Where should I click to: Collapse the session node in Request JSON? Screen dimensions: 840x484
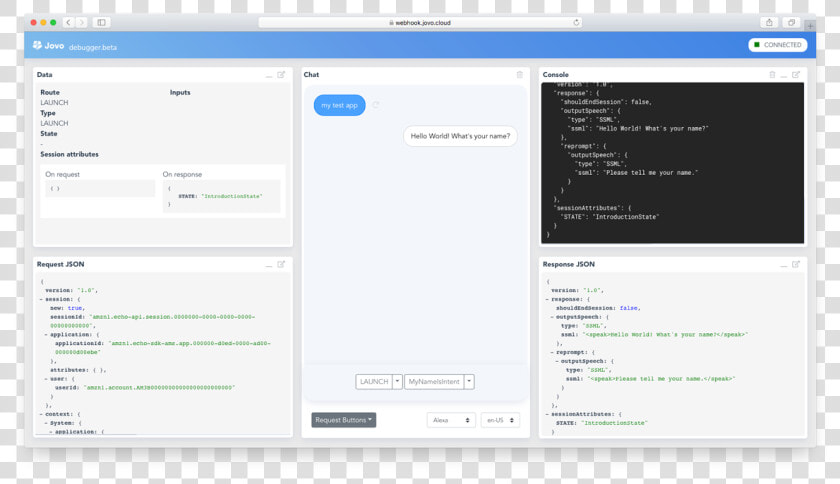41,299
